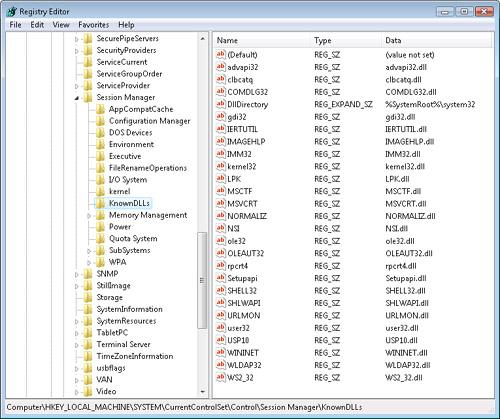
Task: Sort values by the Data column header
Action: [x=437, y=40]
